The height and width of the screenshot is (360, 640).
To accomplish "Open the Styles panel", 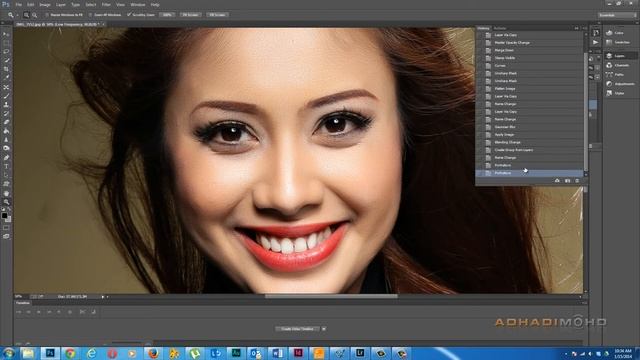I will (615, 93).
